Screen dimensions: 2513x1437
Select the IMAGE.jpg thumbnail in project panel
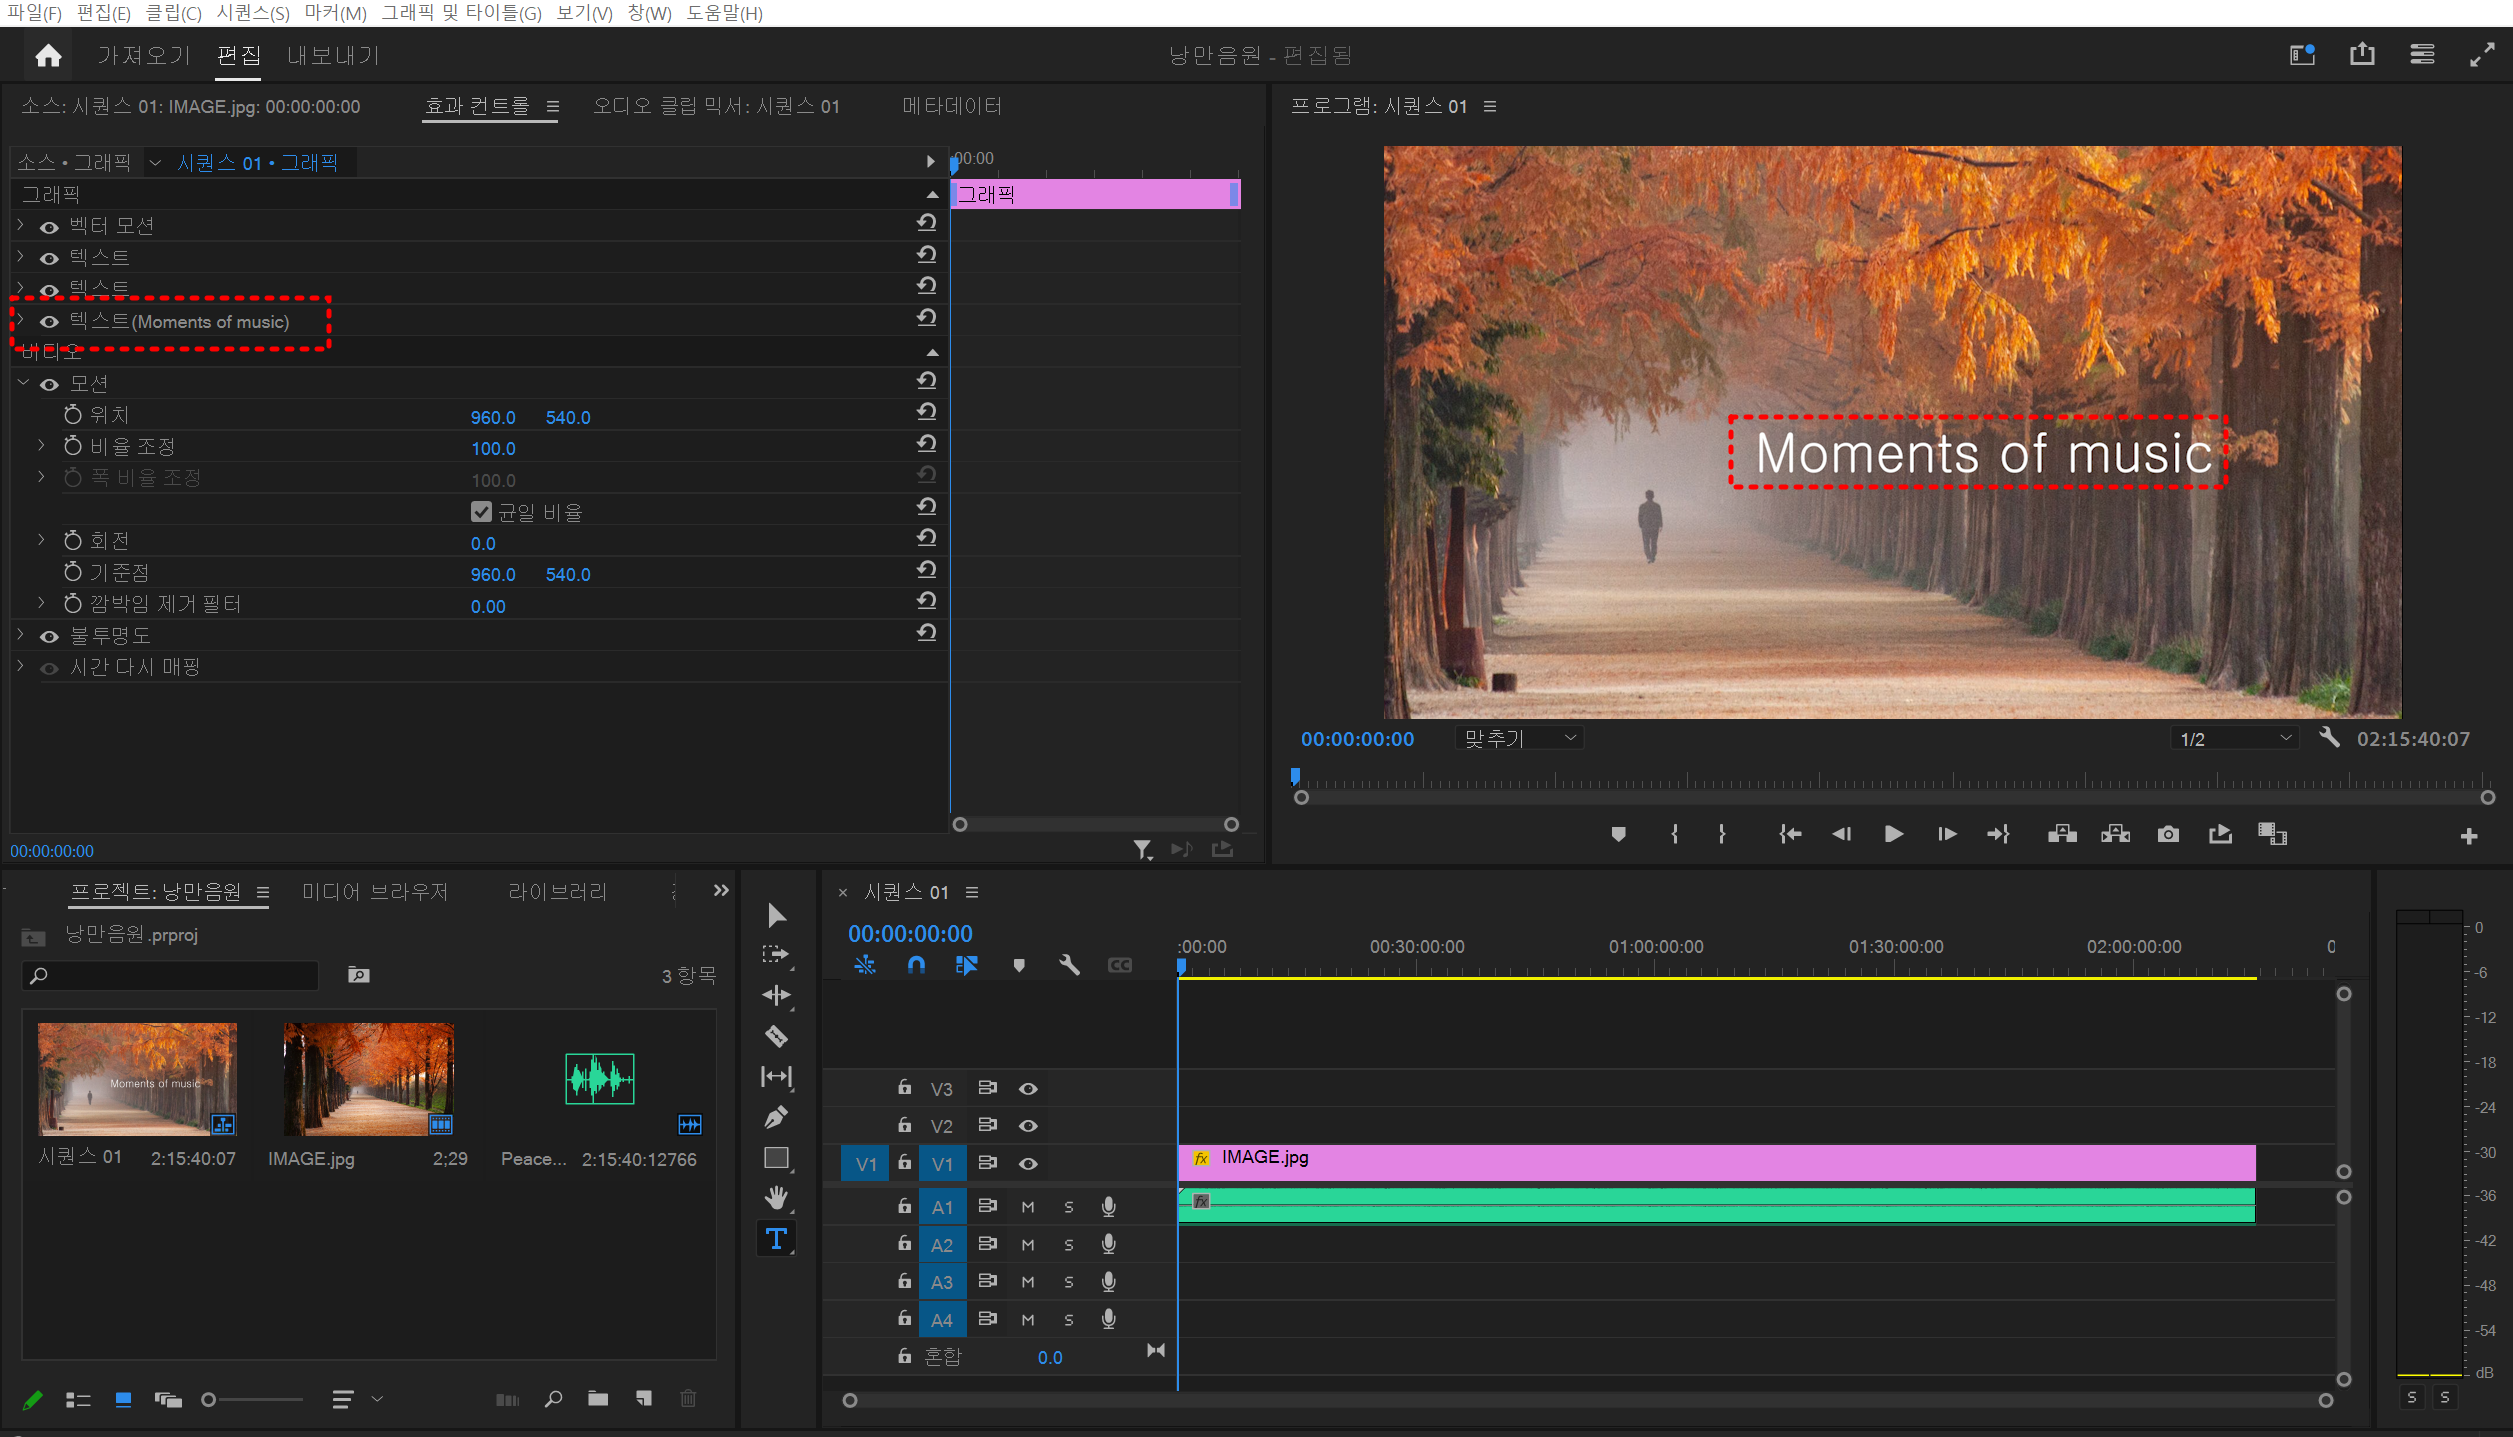tap(367, 1079)
